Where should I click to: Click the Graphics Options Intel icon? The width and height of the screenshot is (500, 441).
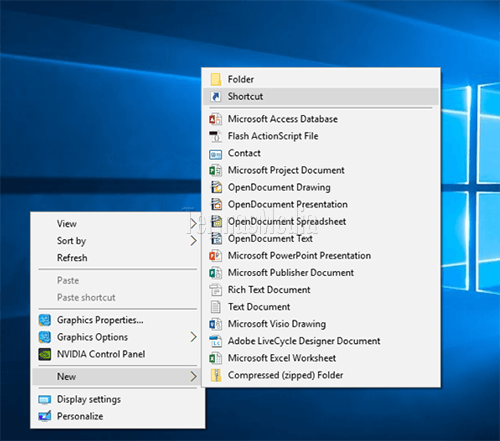coord(45,337)
